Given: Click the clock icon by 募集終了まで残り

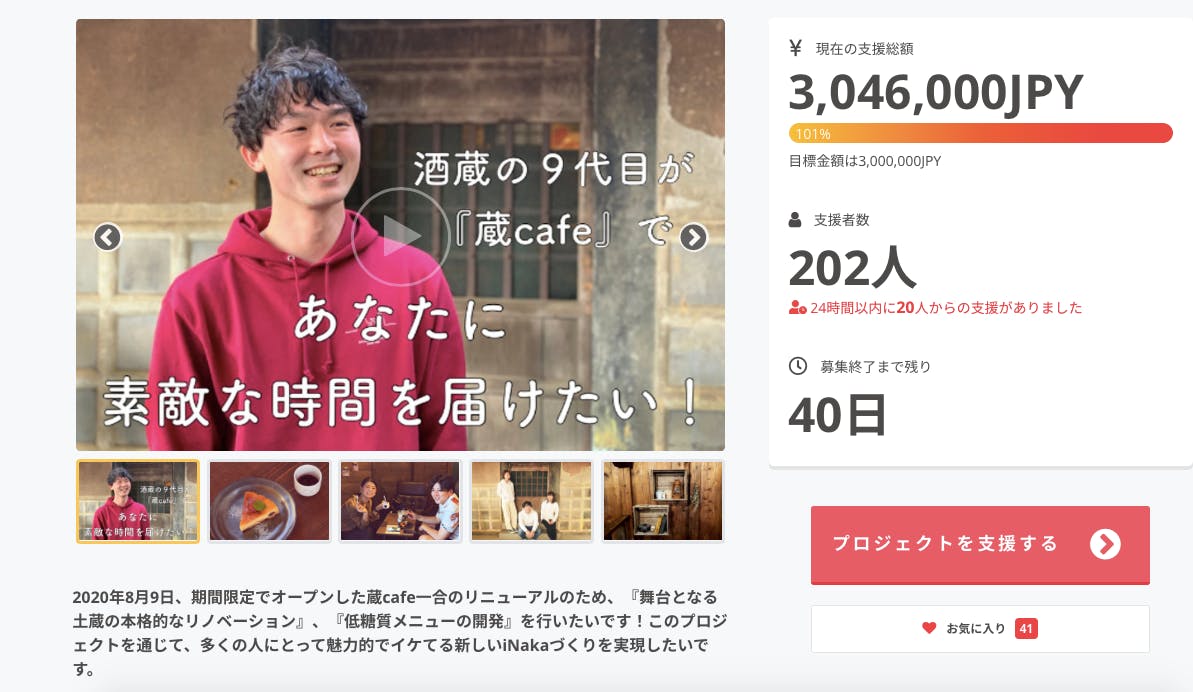Looking at the screenshot, I should 797,366.
